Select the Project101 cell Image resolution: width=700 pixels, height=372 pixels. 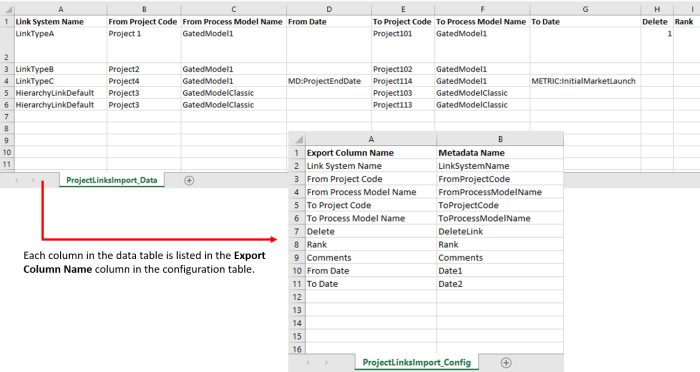click(403, 45)
